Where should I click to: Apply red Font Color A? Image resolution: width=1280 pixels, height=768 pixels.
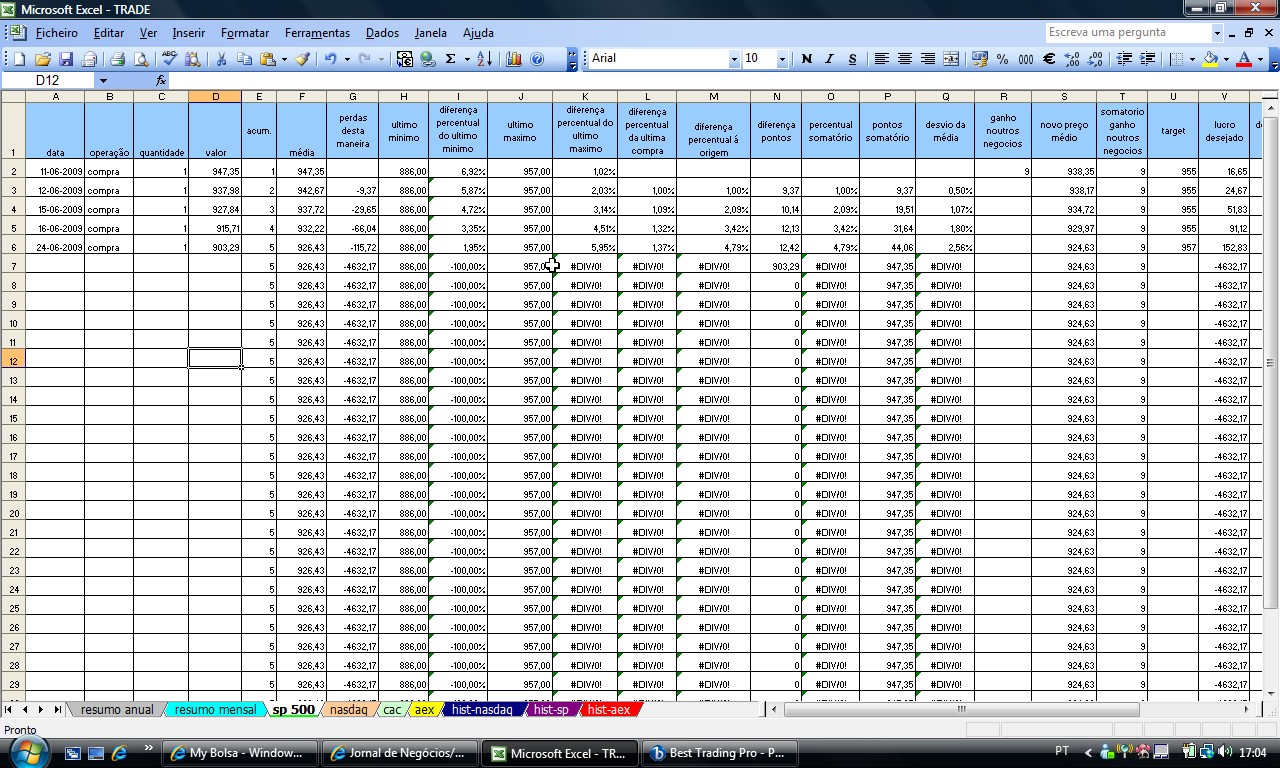[1244, 59]
